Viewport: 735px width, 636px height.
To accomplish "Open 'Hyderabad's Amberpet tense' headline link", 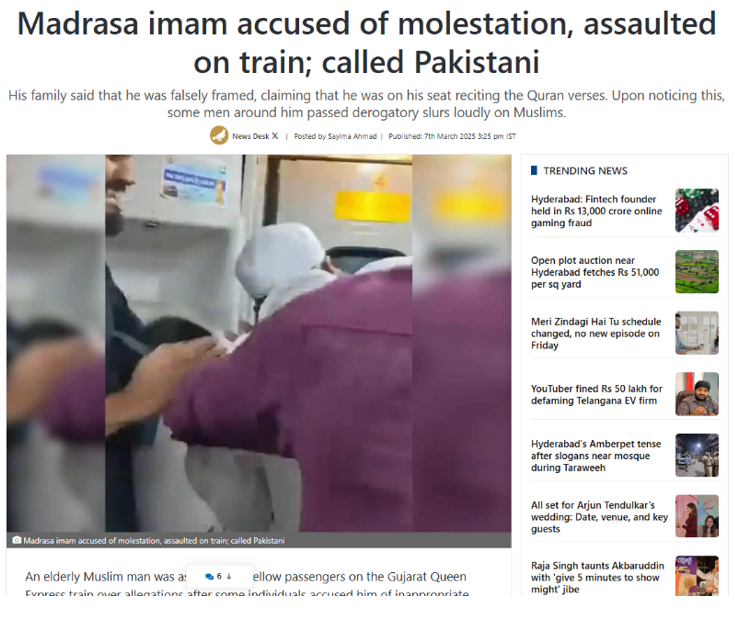I will tap(596, 456).
